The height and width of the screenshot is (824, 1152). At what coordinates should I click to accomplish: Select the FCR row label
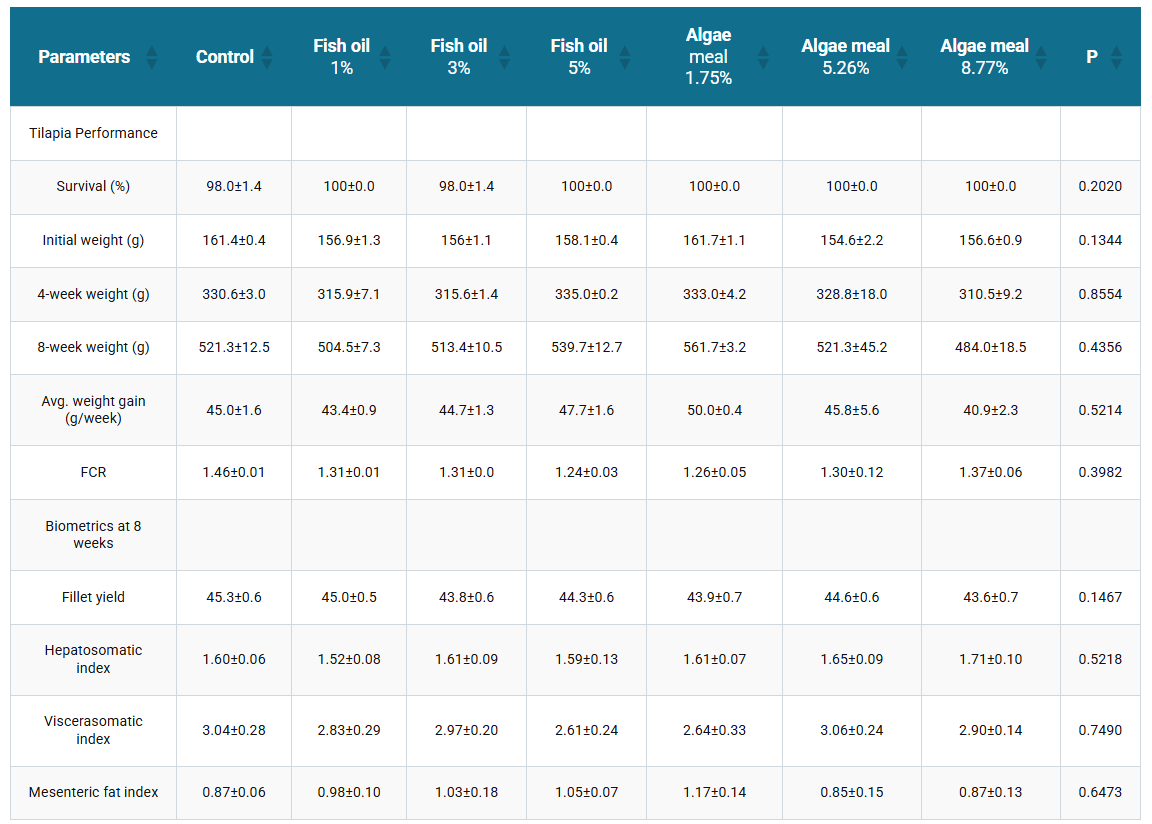(x=92, y=472)
